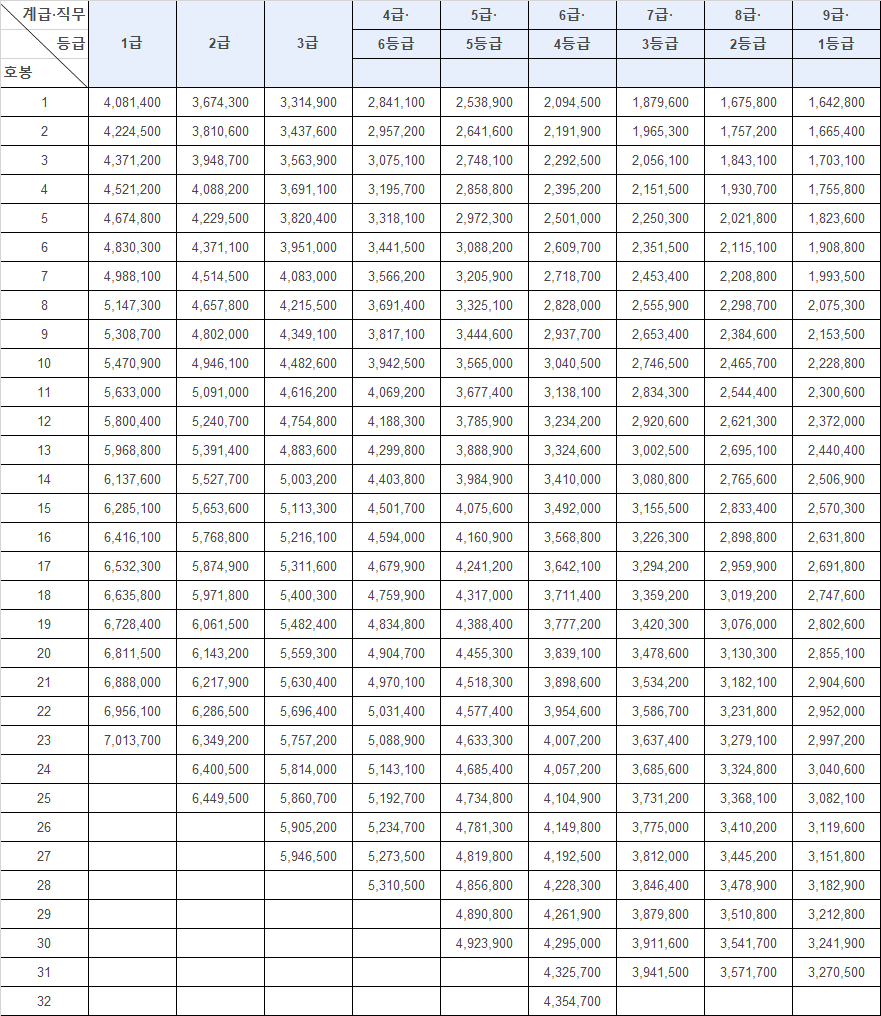Select cell with 3,941,500

pos(661,973)
